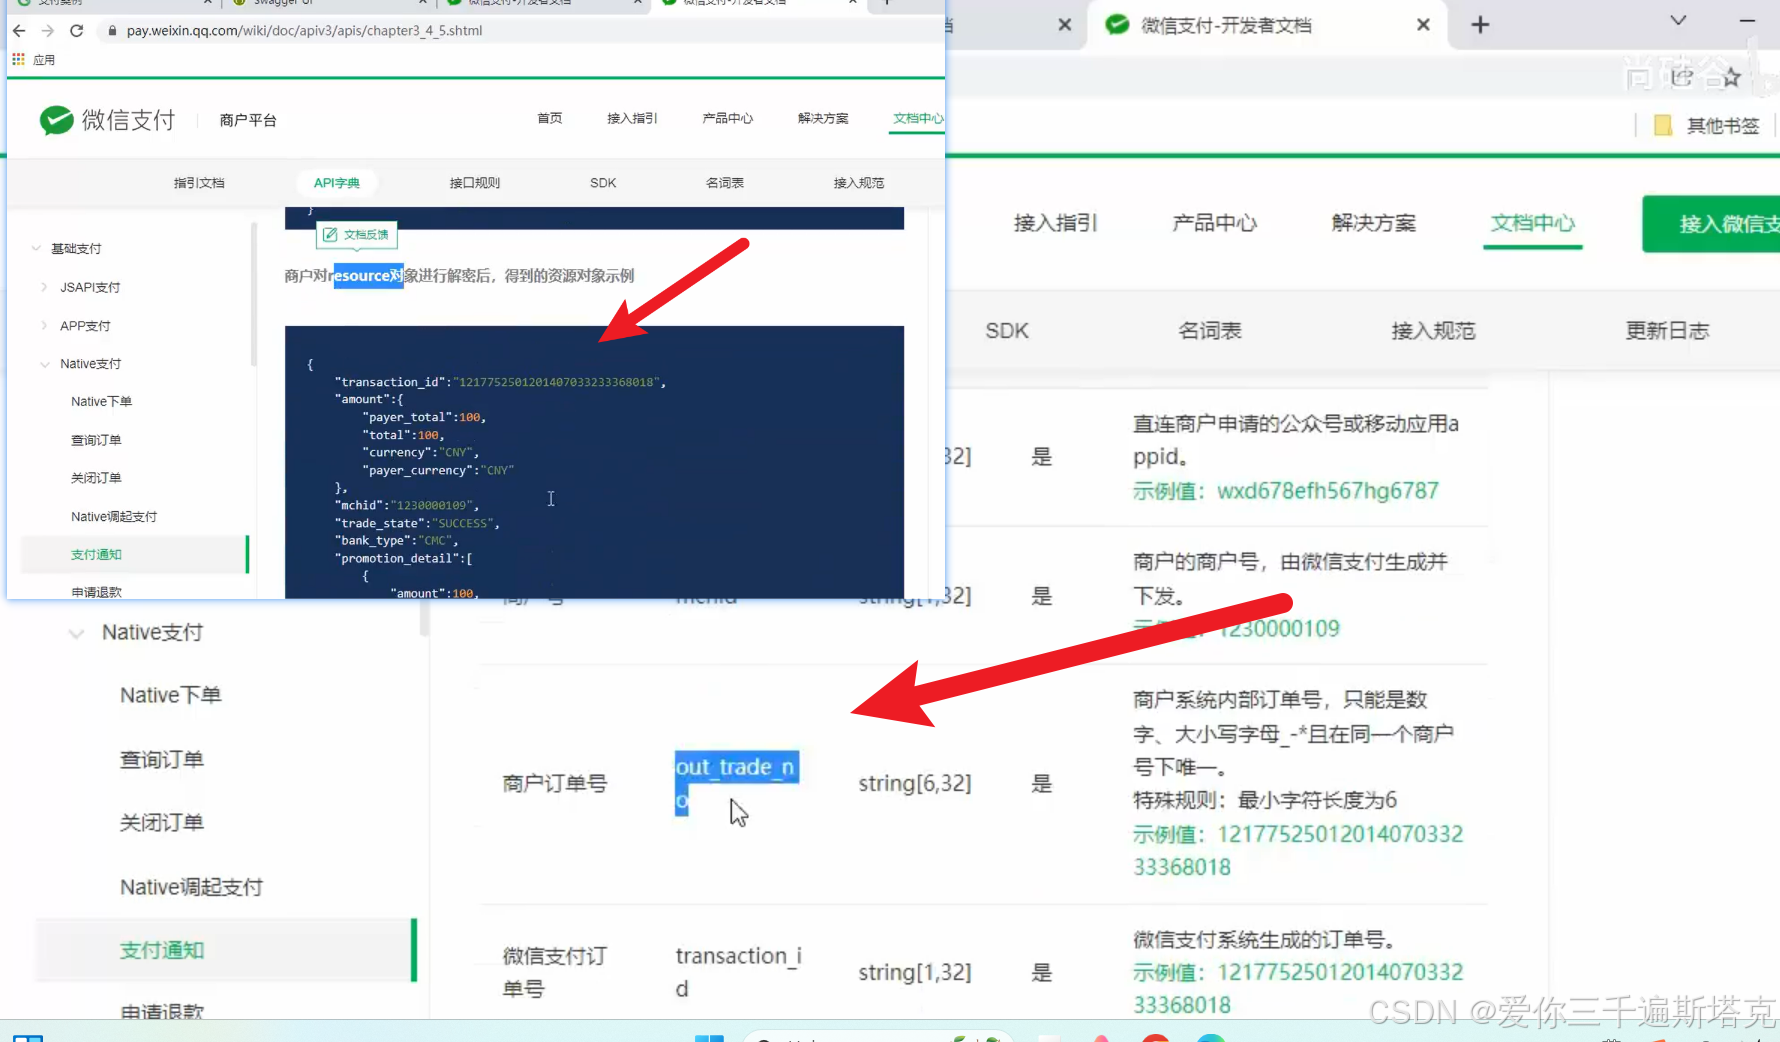Screen dimensions: 1780x1042
Task: Switch to 名词表 tab in large window
Action: coord(1210,331)
